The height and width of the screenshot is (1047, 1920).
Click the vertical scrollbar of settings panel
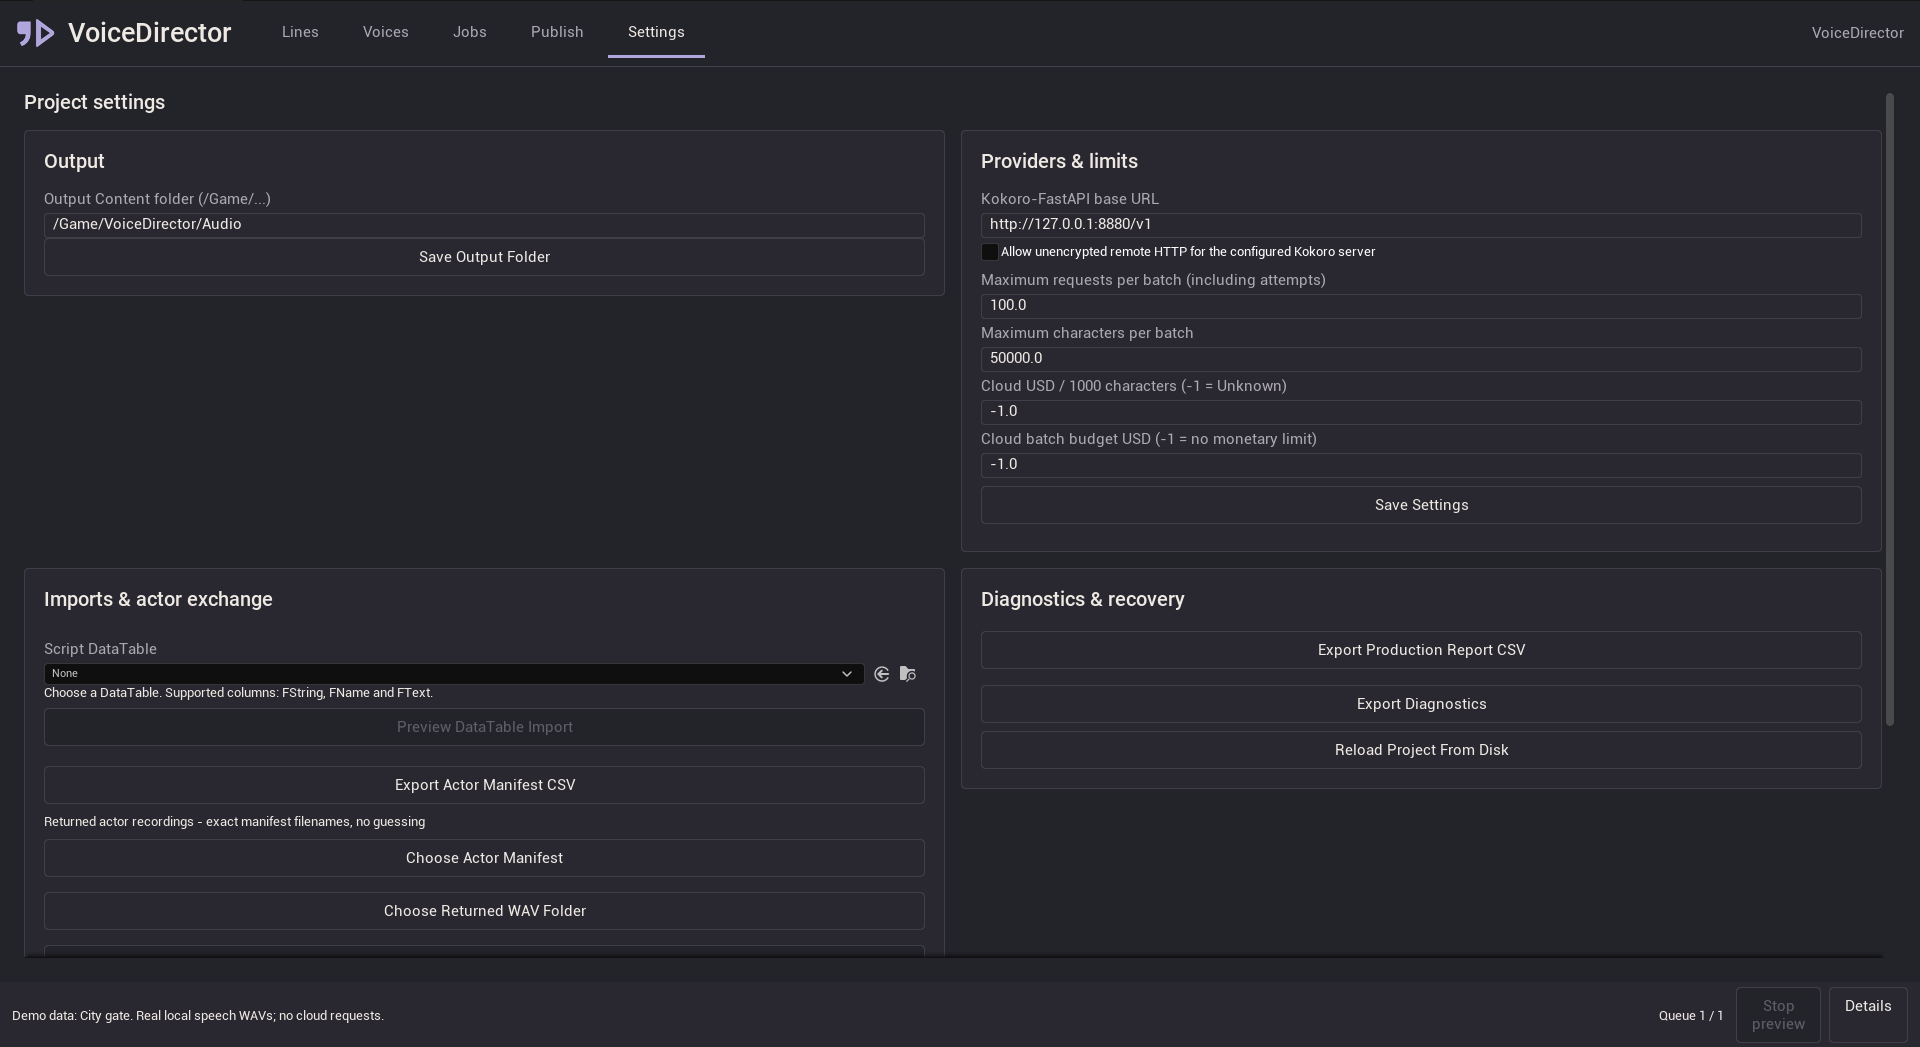pos(1890,410)
